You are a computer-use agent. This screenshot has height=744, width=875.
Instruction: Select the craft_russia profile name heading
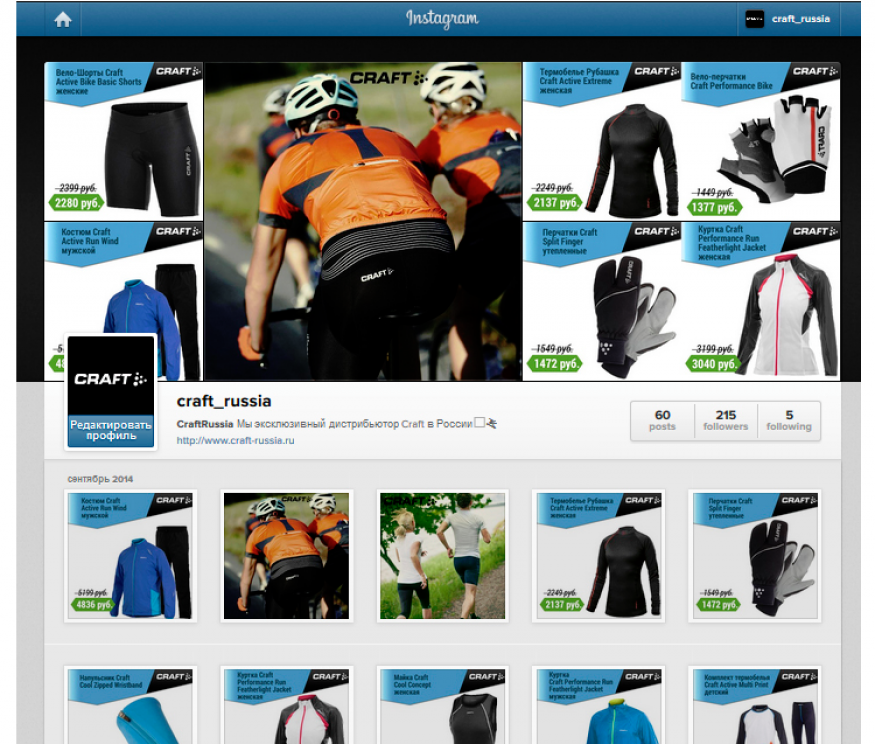224,401
